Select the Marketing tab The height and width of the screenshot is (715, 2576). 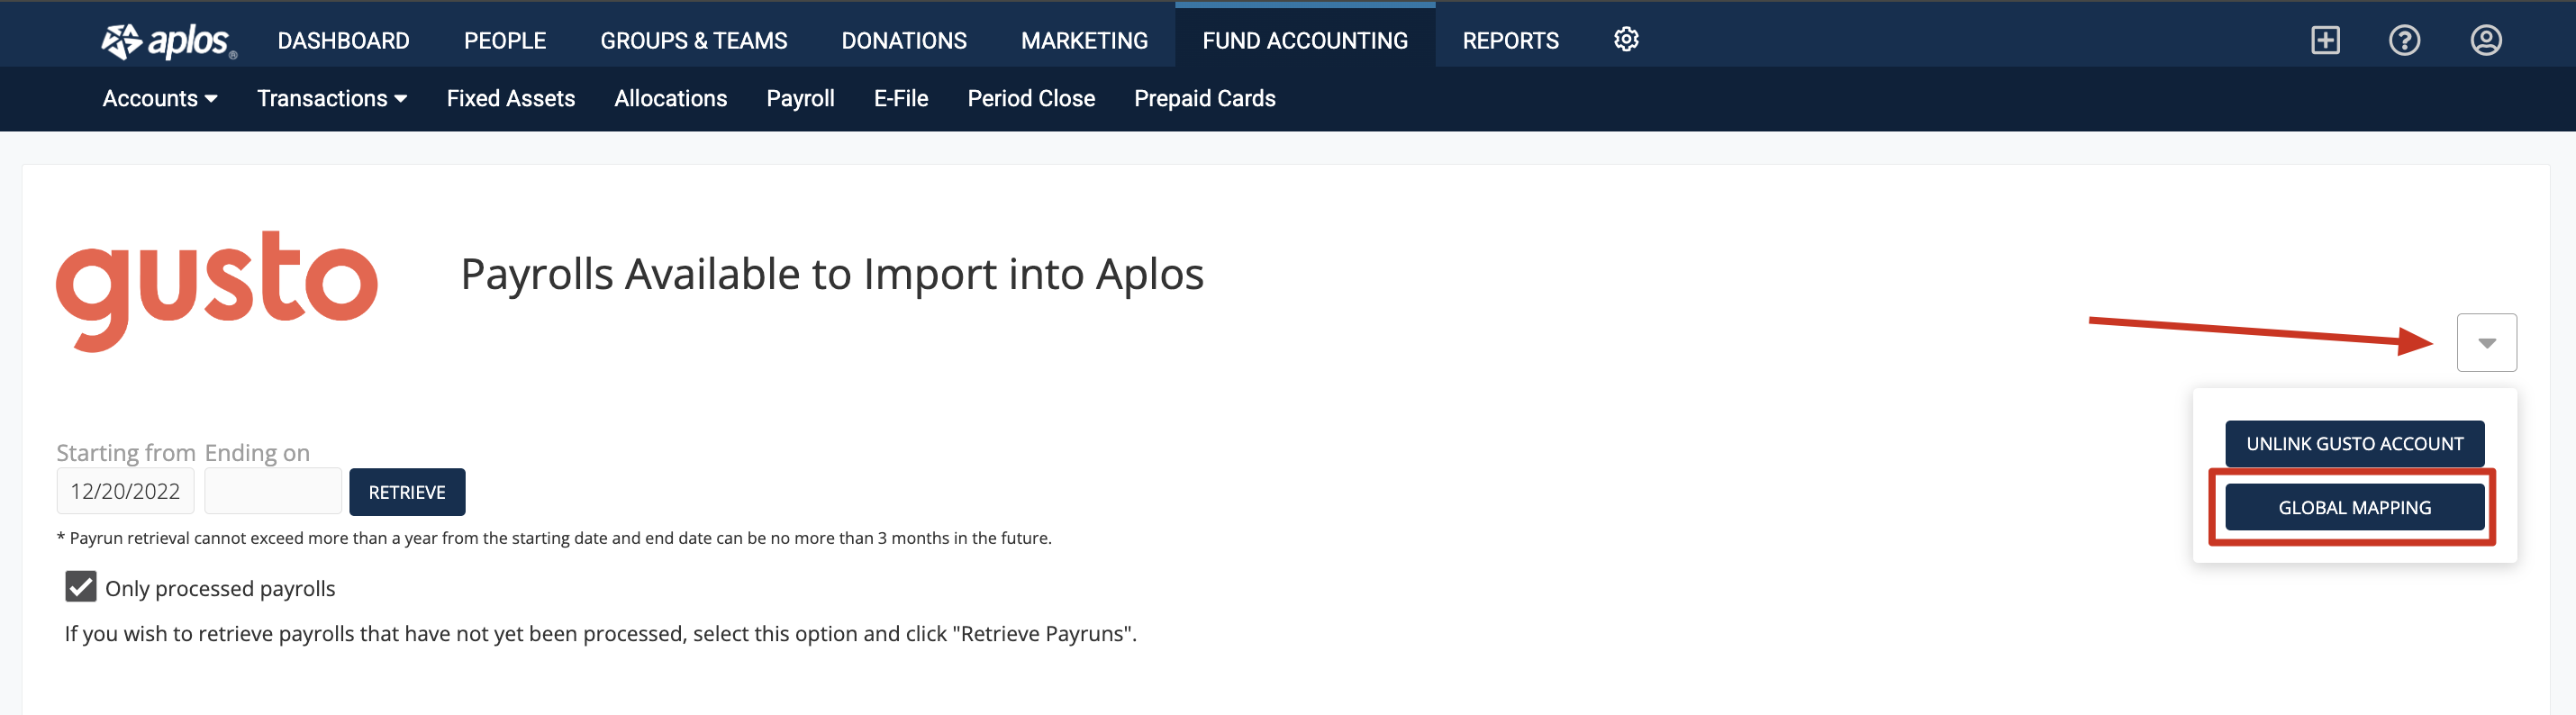1084,40
